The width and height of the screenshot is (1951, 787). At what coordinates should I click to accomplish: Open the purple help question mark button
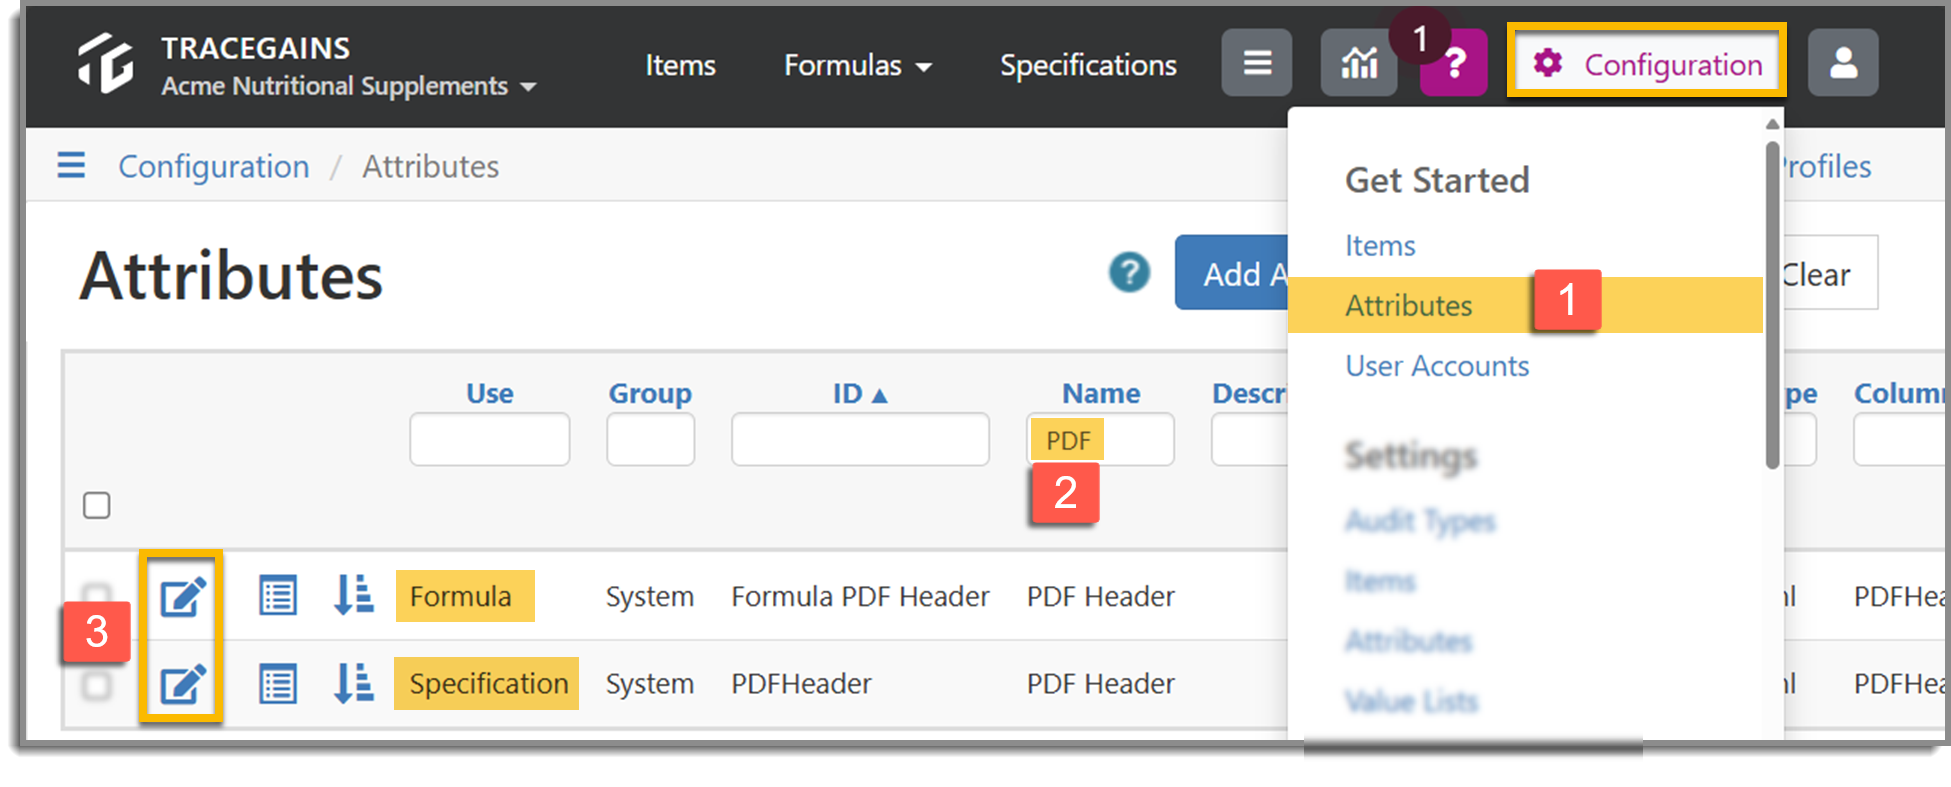click(x=1454, y=63)
